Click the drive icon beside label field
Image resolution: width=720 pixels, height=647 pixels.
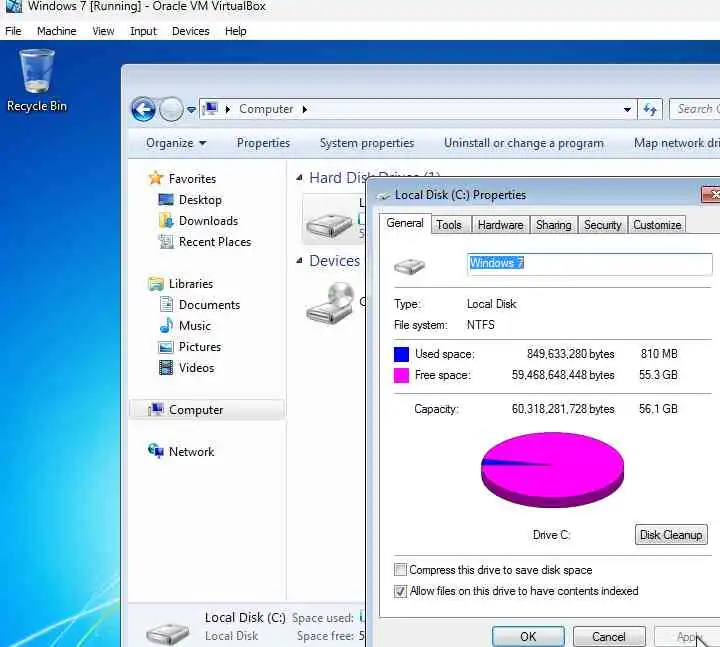(x=410, y=265)
